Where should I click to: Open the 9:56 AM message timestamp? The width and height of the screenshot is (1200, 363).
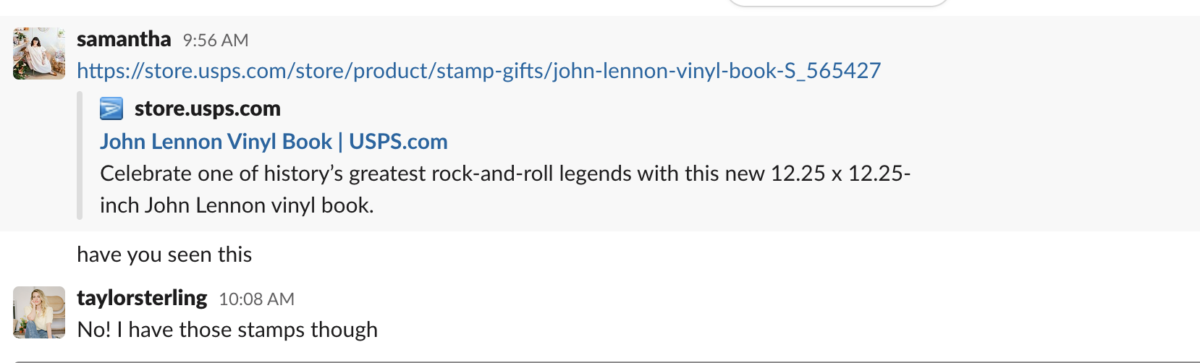tap(215, 41)
